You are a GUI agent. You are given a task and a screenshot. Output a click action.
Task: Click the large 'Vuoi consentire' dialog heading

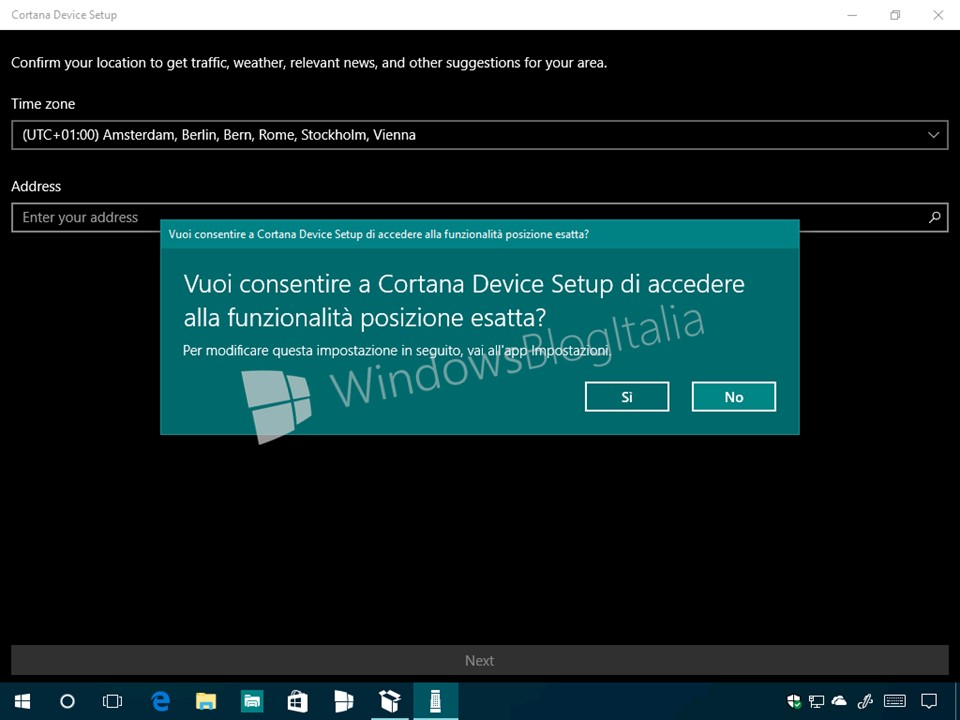[464, 301]
